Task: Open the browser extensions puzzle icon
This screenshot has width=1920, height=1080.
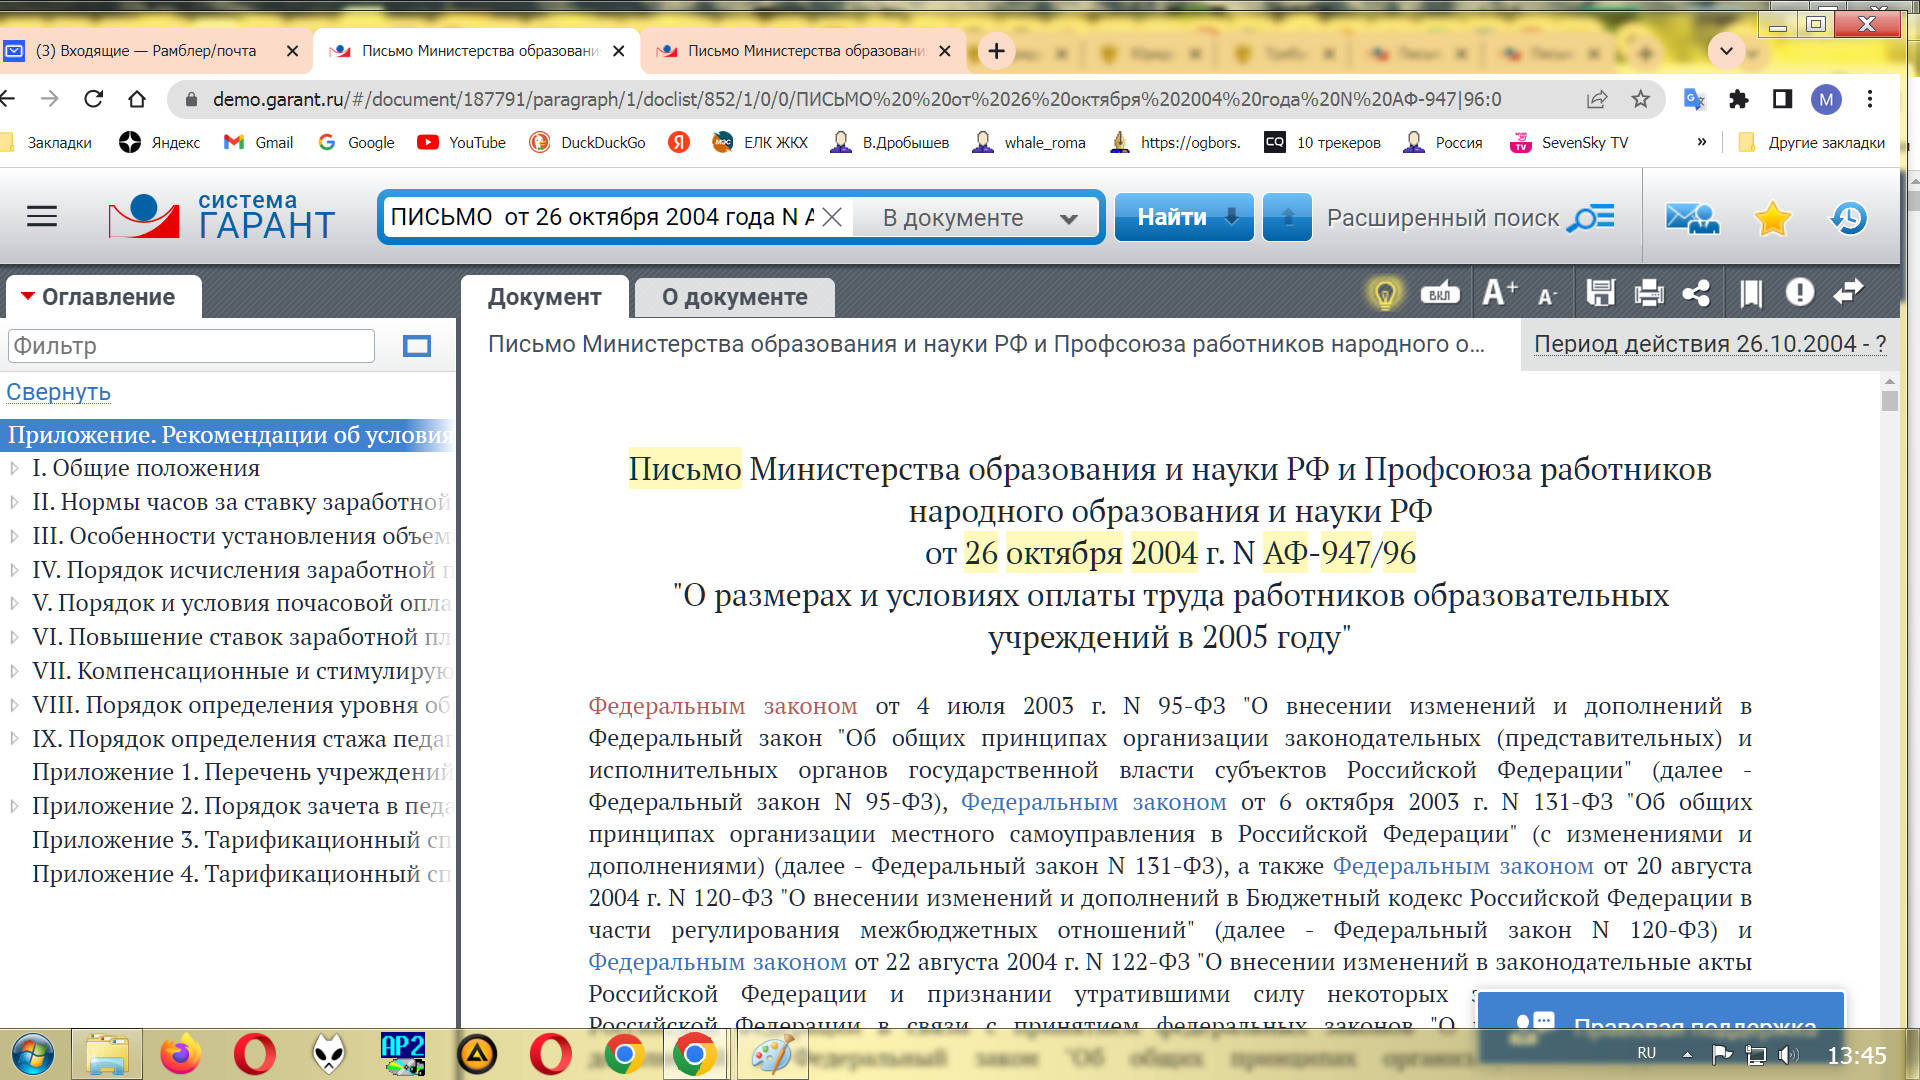Action: [x=1739, y=99]
